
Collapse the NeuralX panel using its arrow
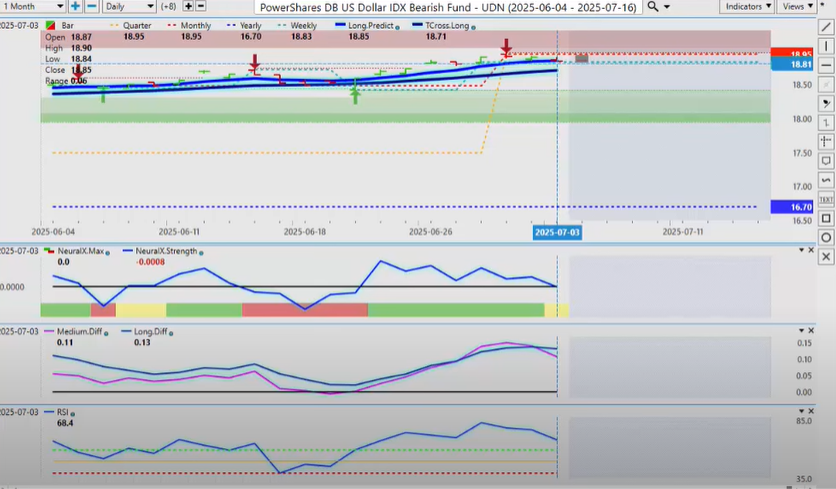click(x=813, y=249)
